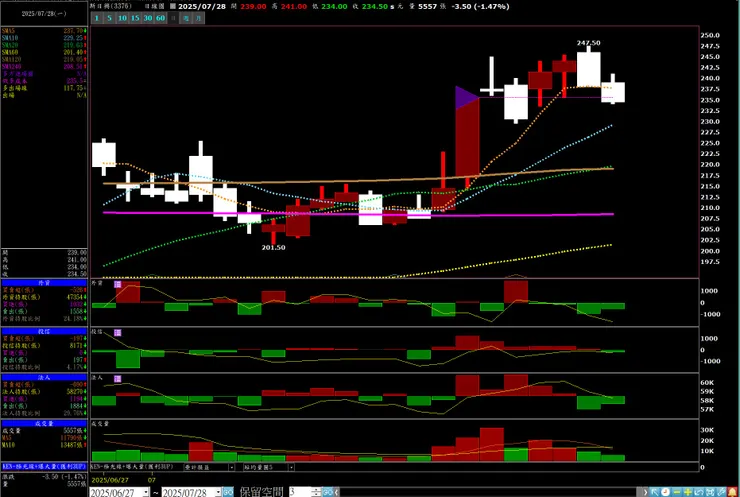
Task: Select the 1-minute timeframe button
Action: coord(97,18)
